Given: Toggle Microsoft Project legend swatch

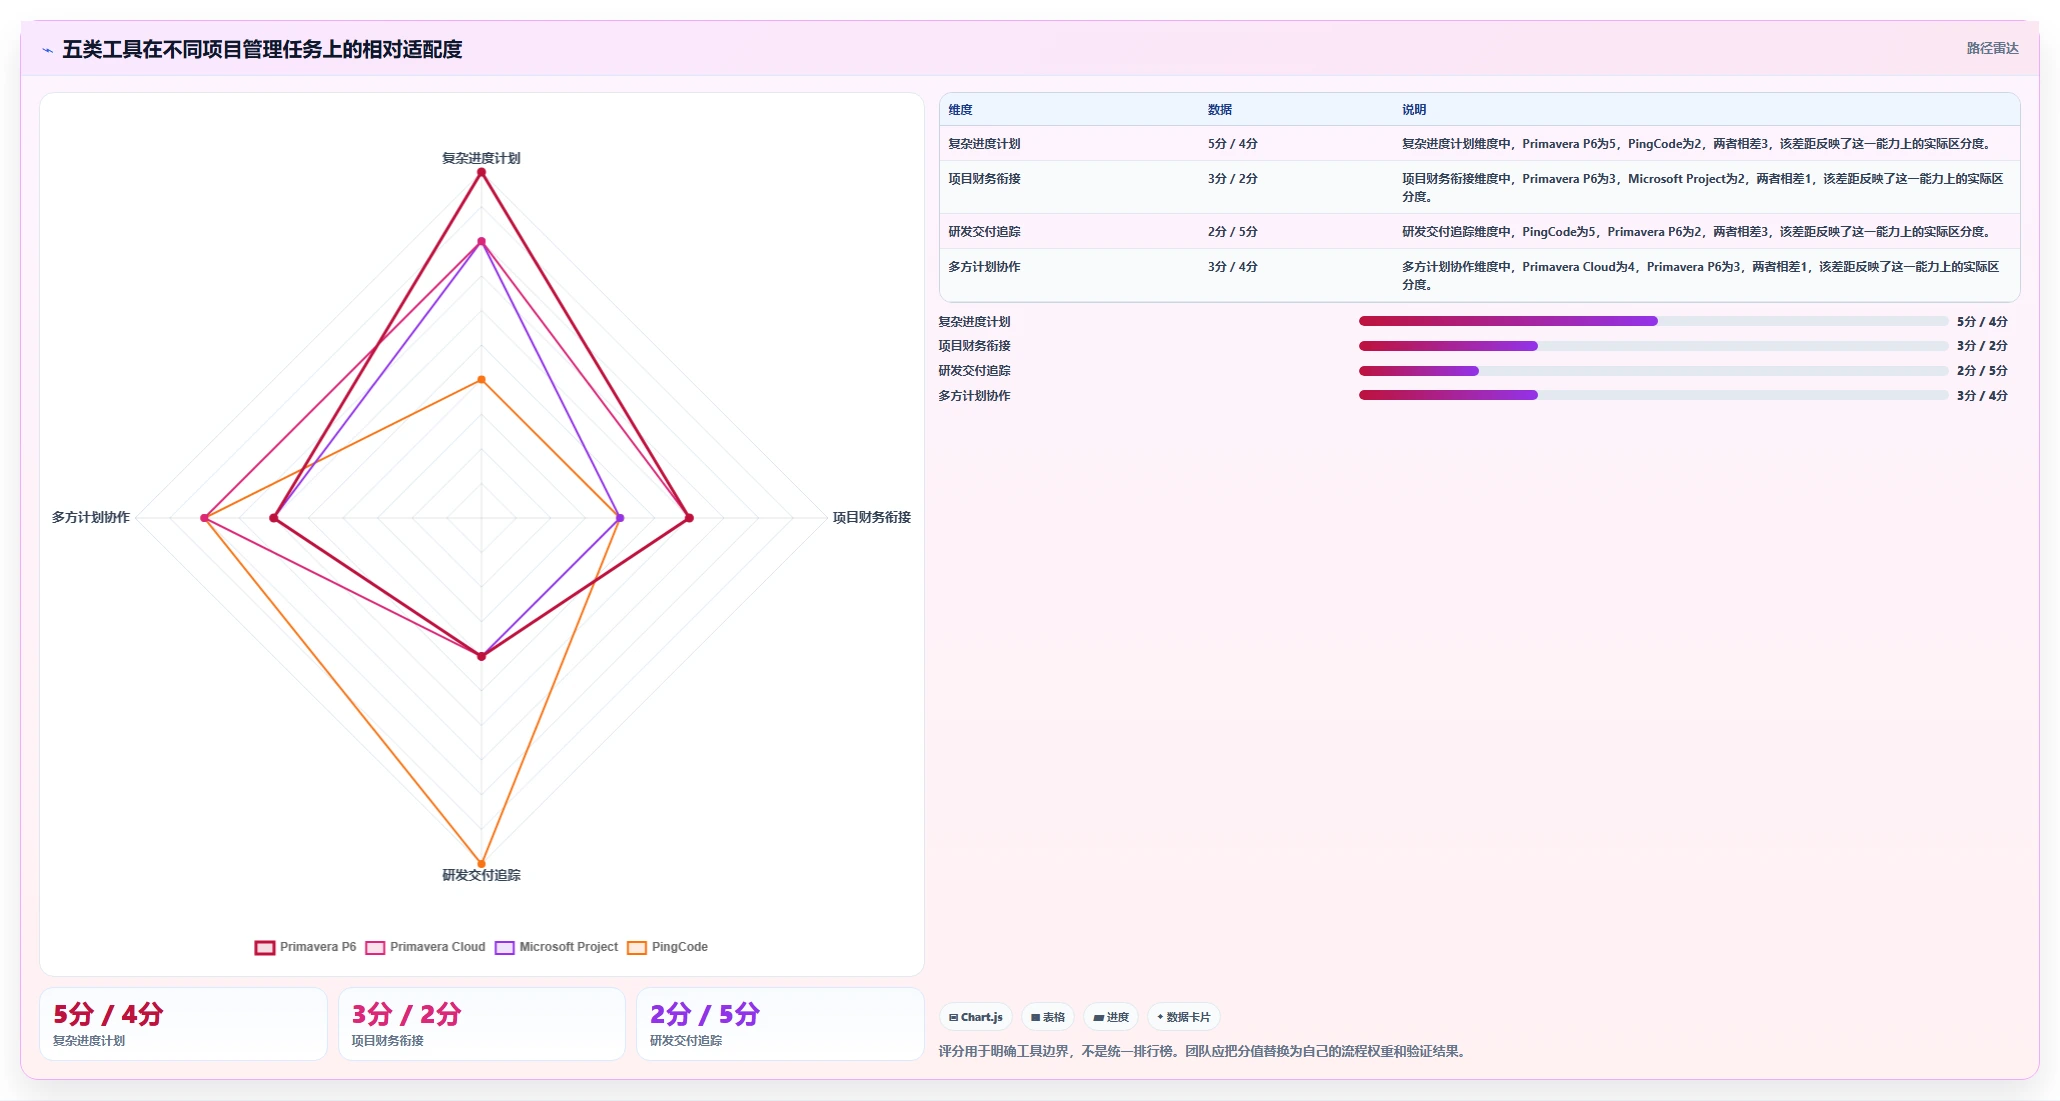Looking at the screenshot, I should tap(505, 947).
